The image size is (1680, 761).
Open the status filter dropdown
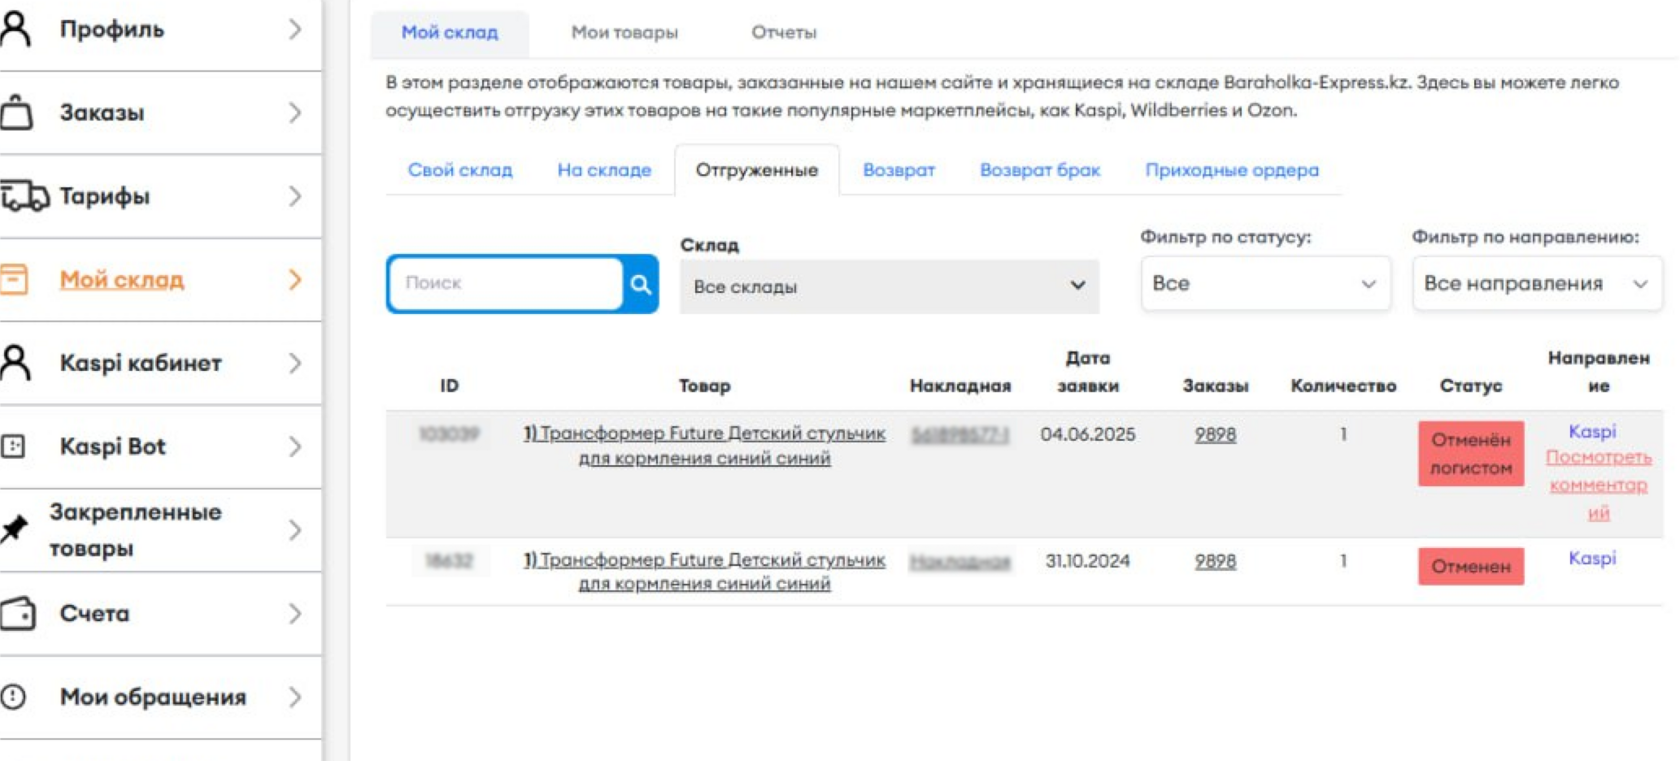coord(1265,284)
